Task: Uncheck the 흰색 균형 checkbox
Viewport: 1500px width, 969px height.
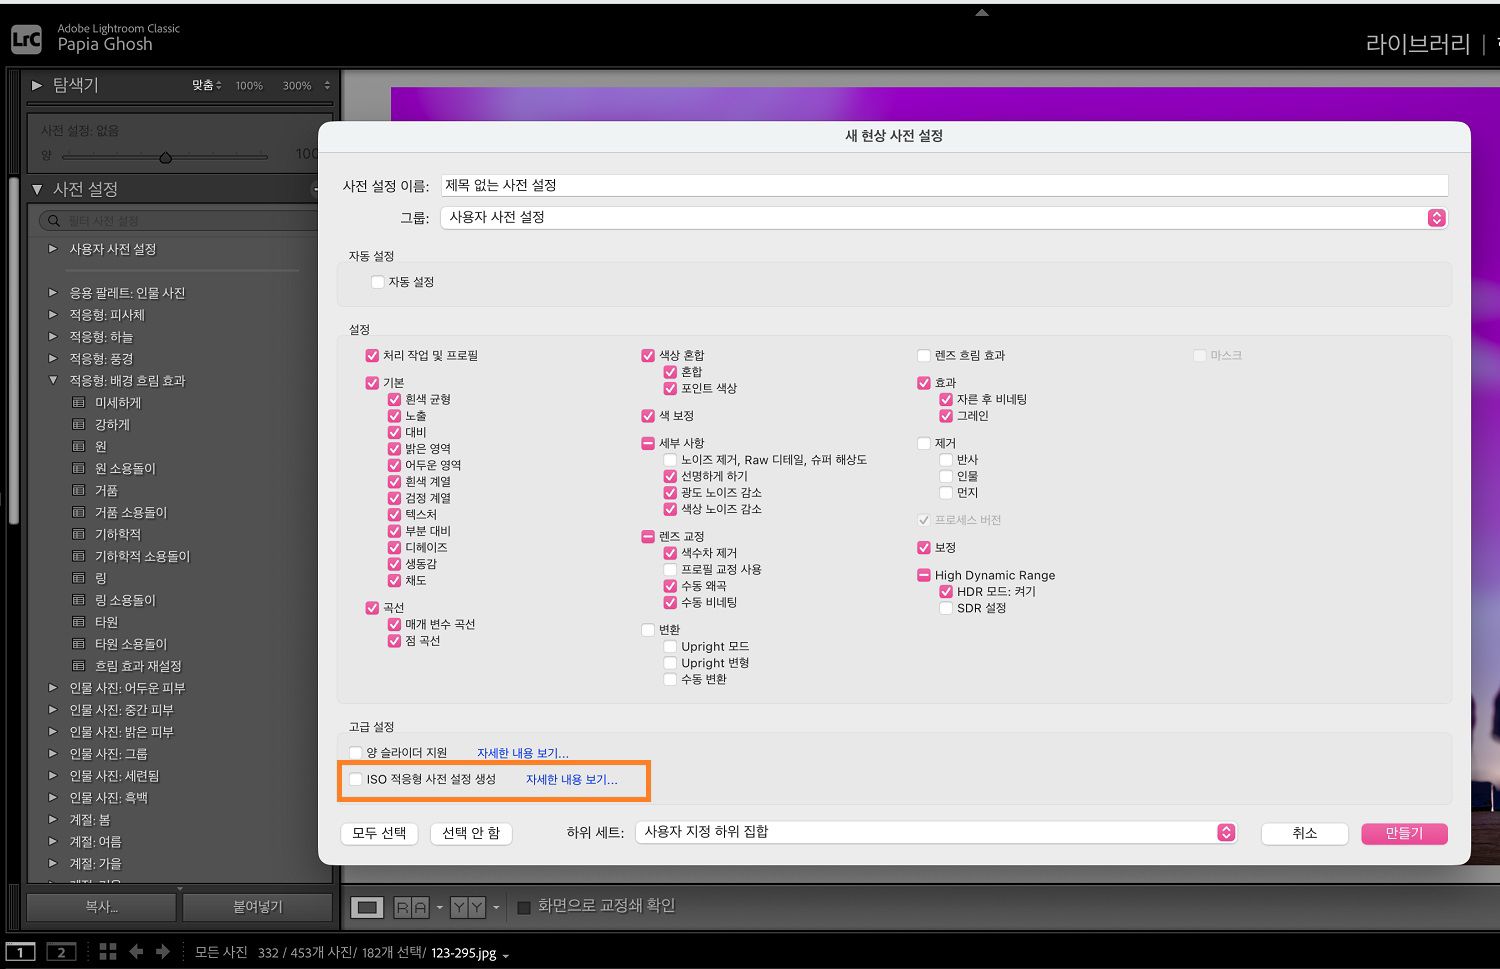Action: (394, 400)
